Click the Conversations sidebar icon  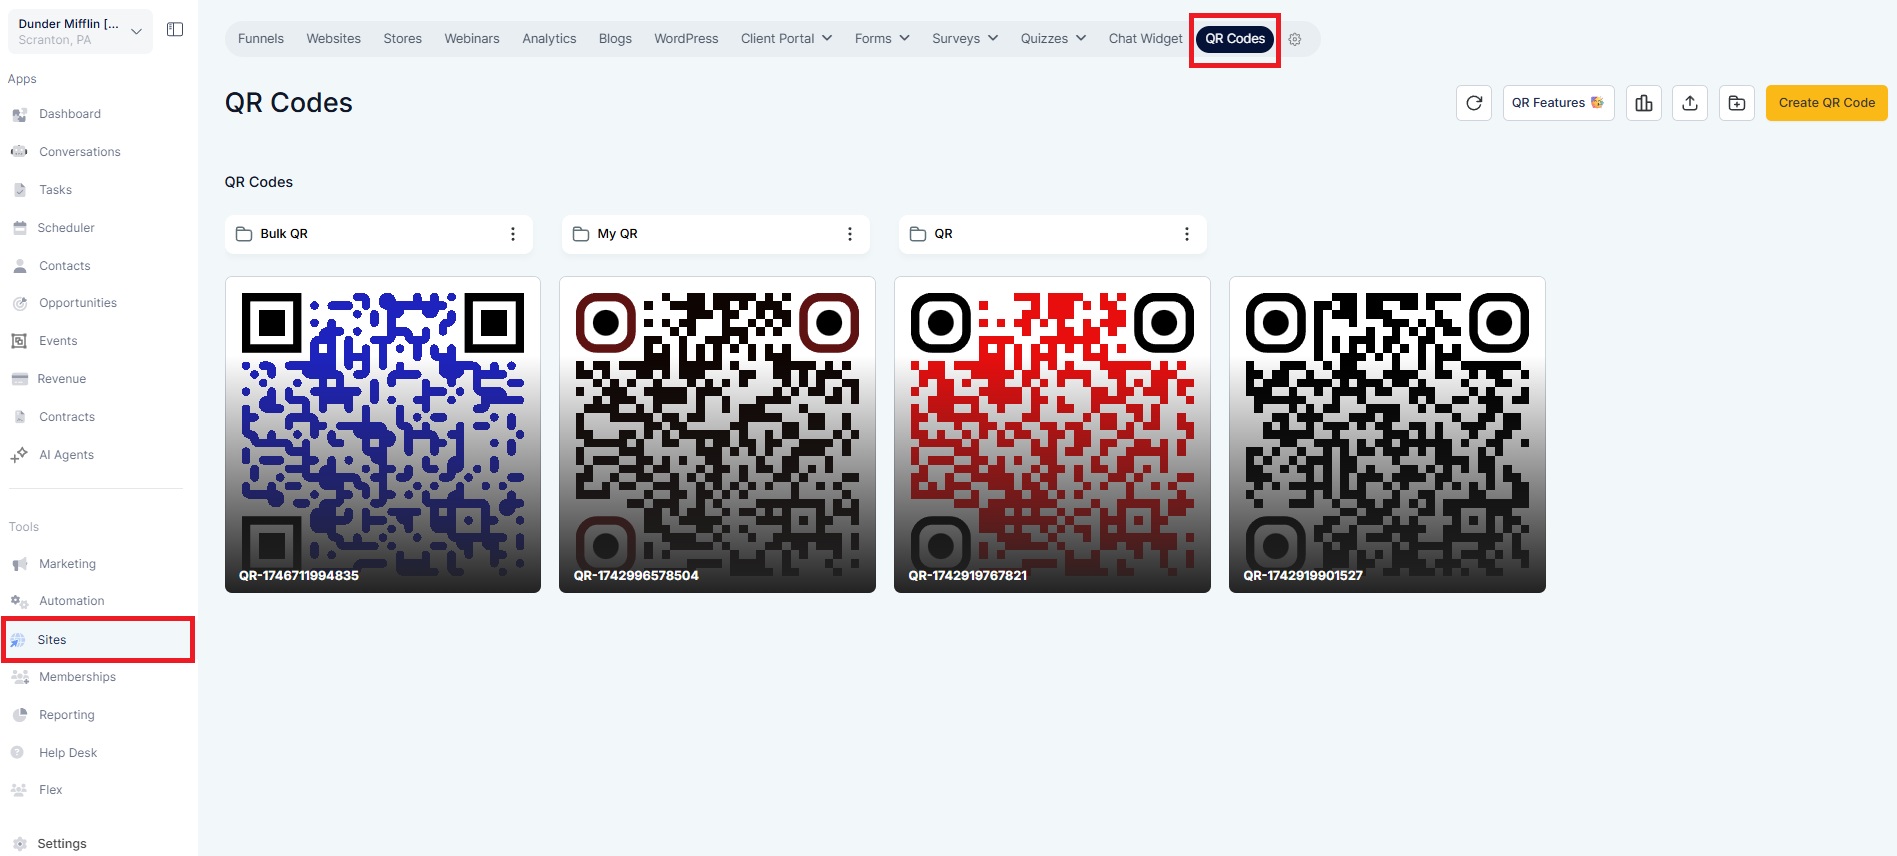click(x=19, y=152)
